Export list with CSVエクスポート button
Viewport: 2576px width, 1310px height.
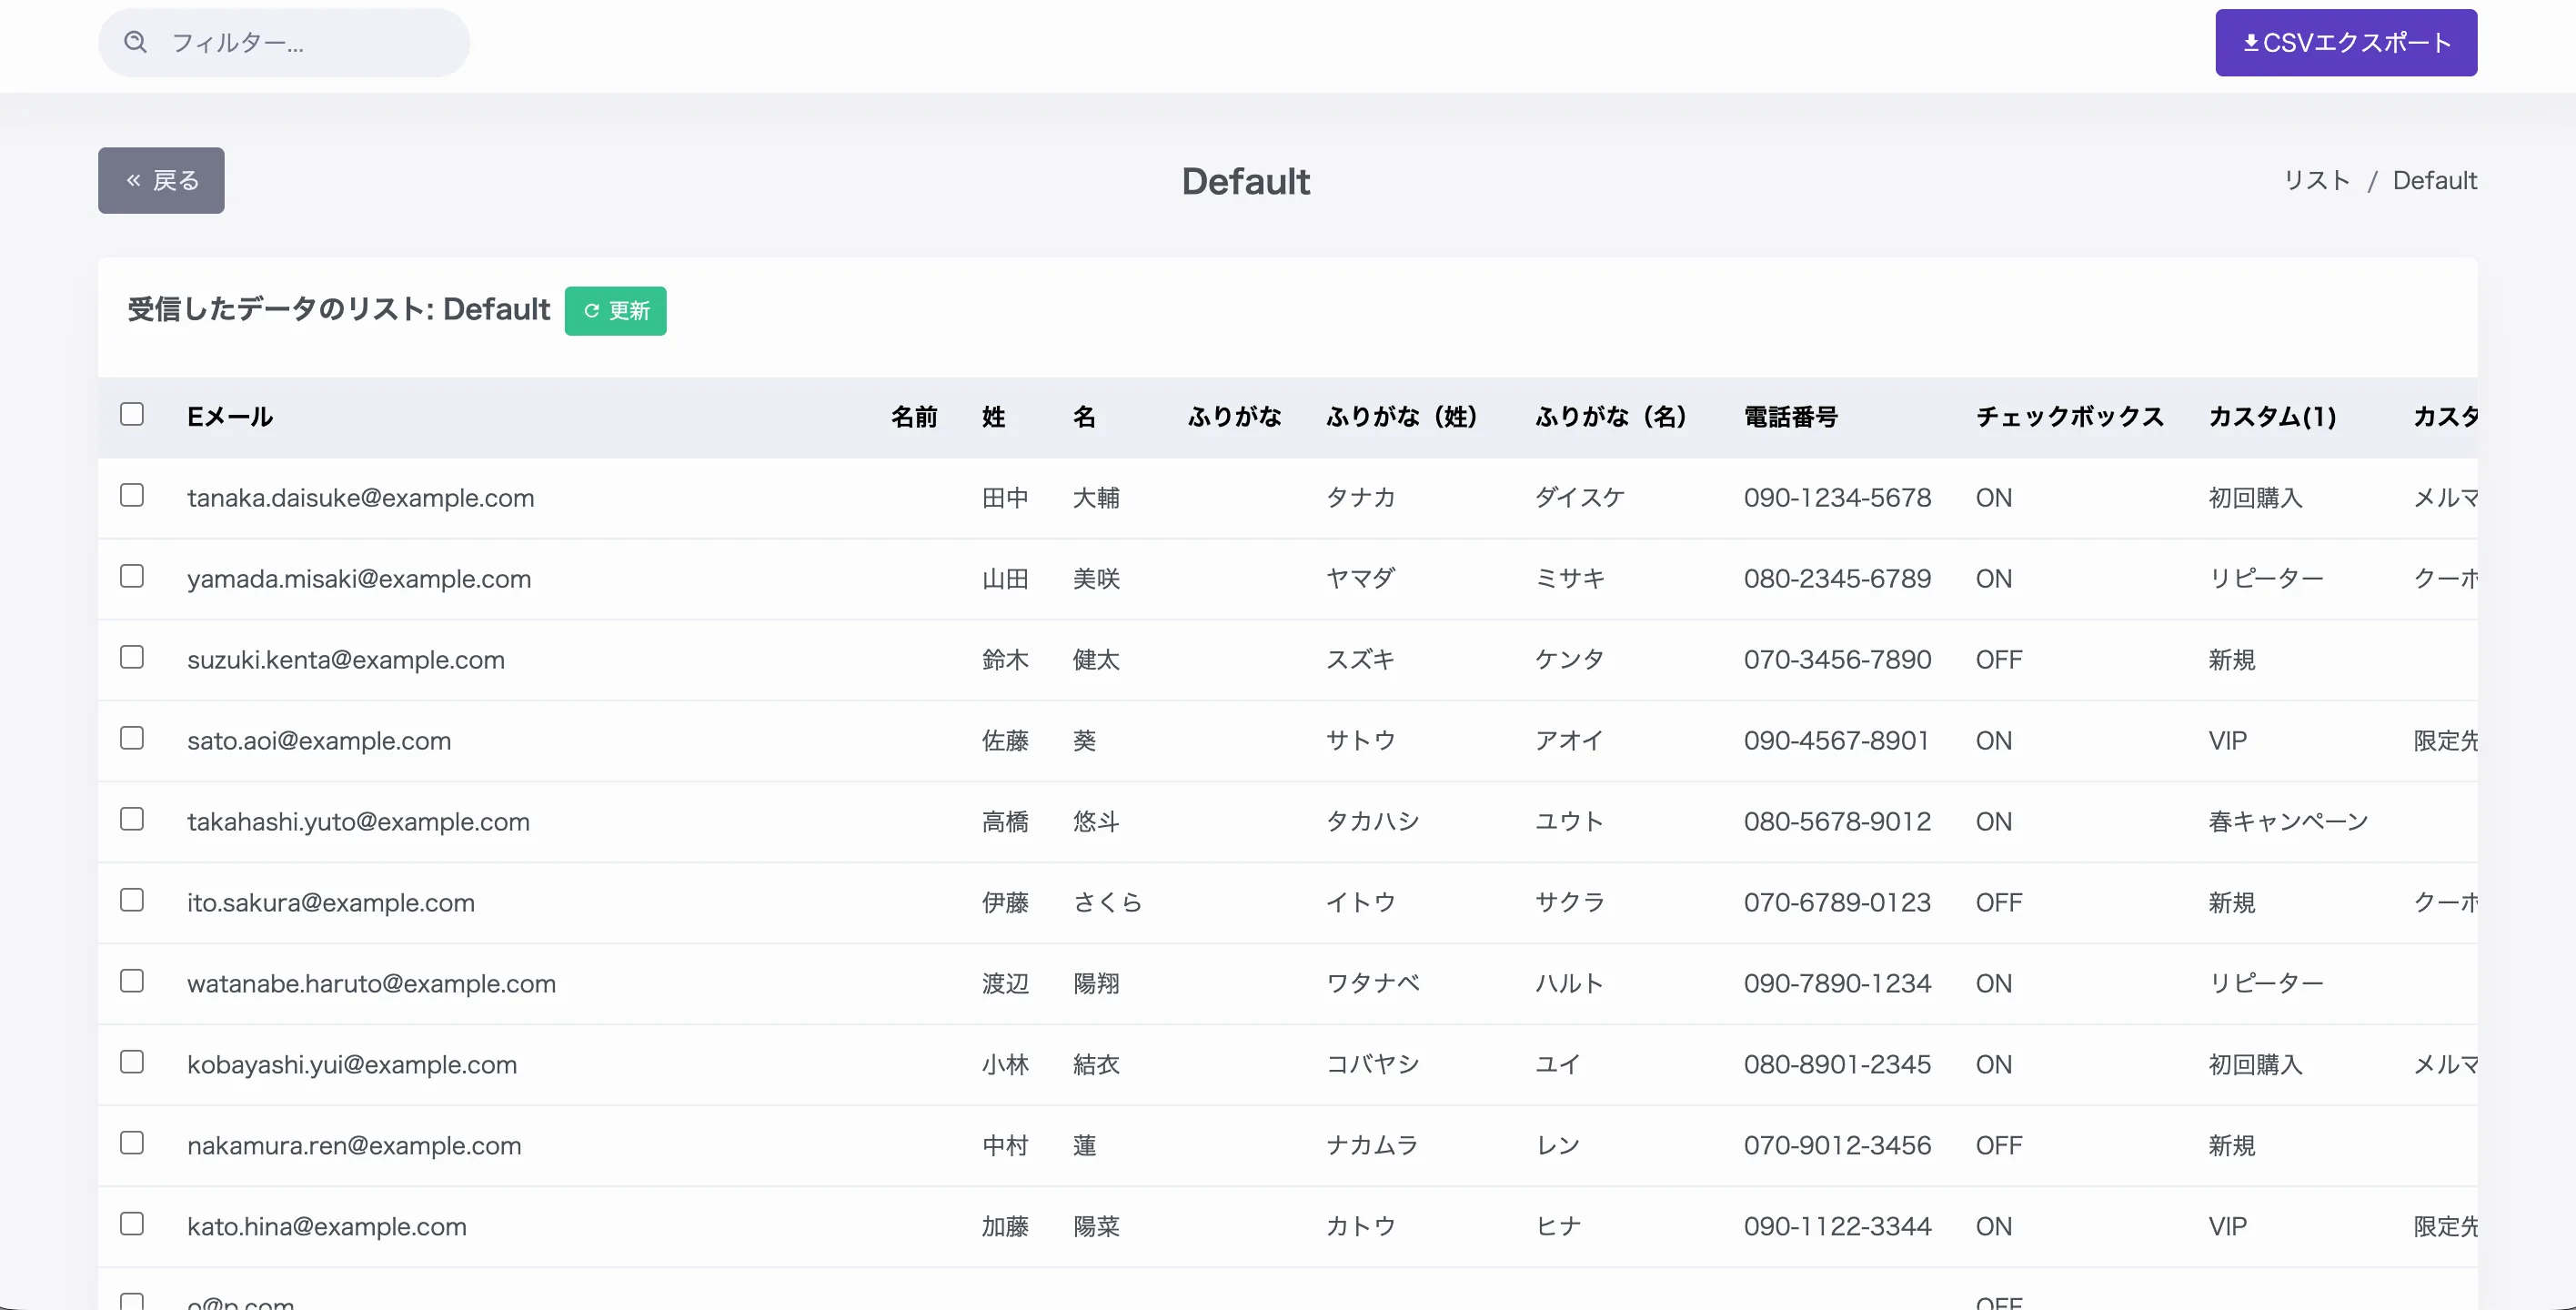(x=2346, y=42)
